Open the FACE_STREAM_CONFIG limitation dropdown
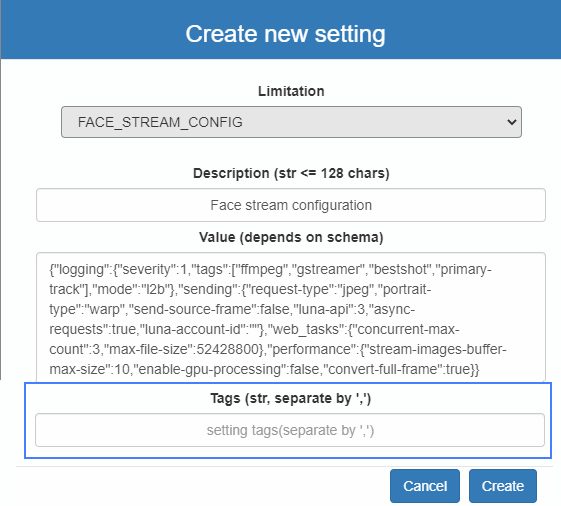This screenshot has width=561, height=506. coord(291,122)
